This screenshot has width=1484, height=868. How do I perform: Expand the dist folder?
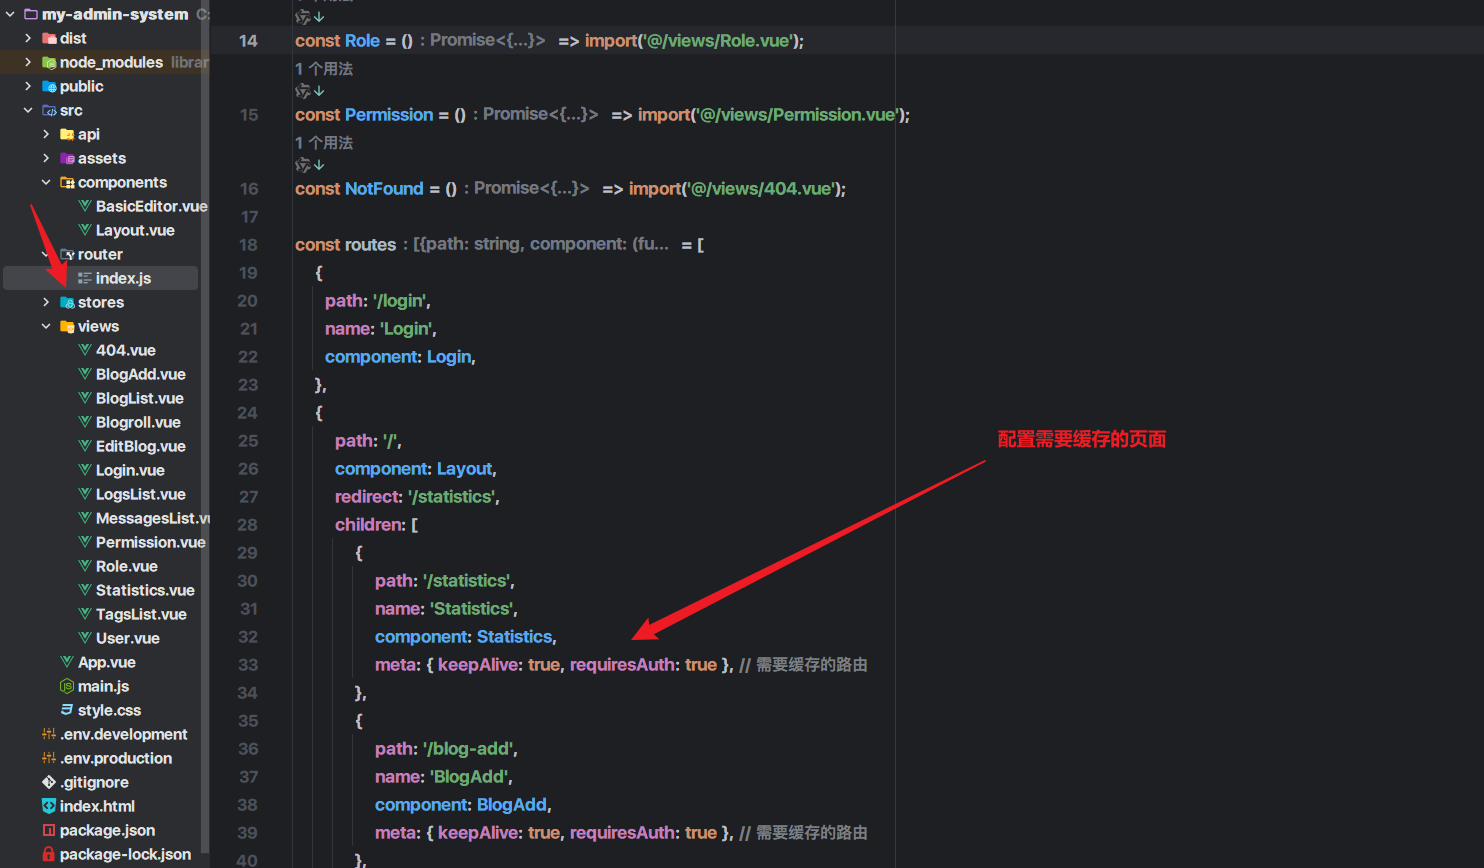click(28, 38)
